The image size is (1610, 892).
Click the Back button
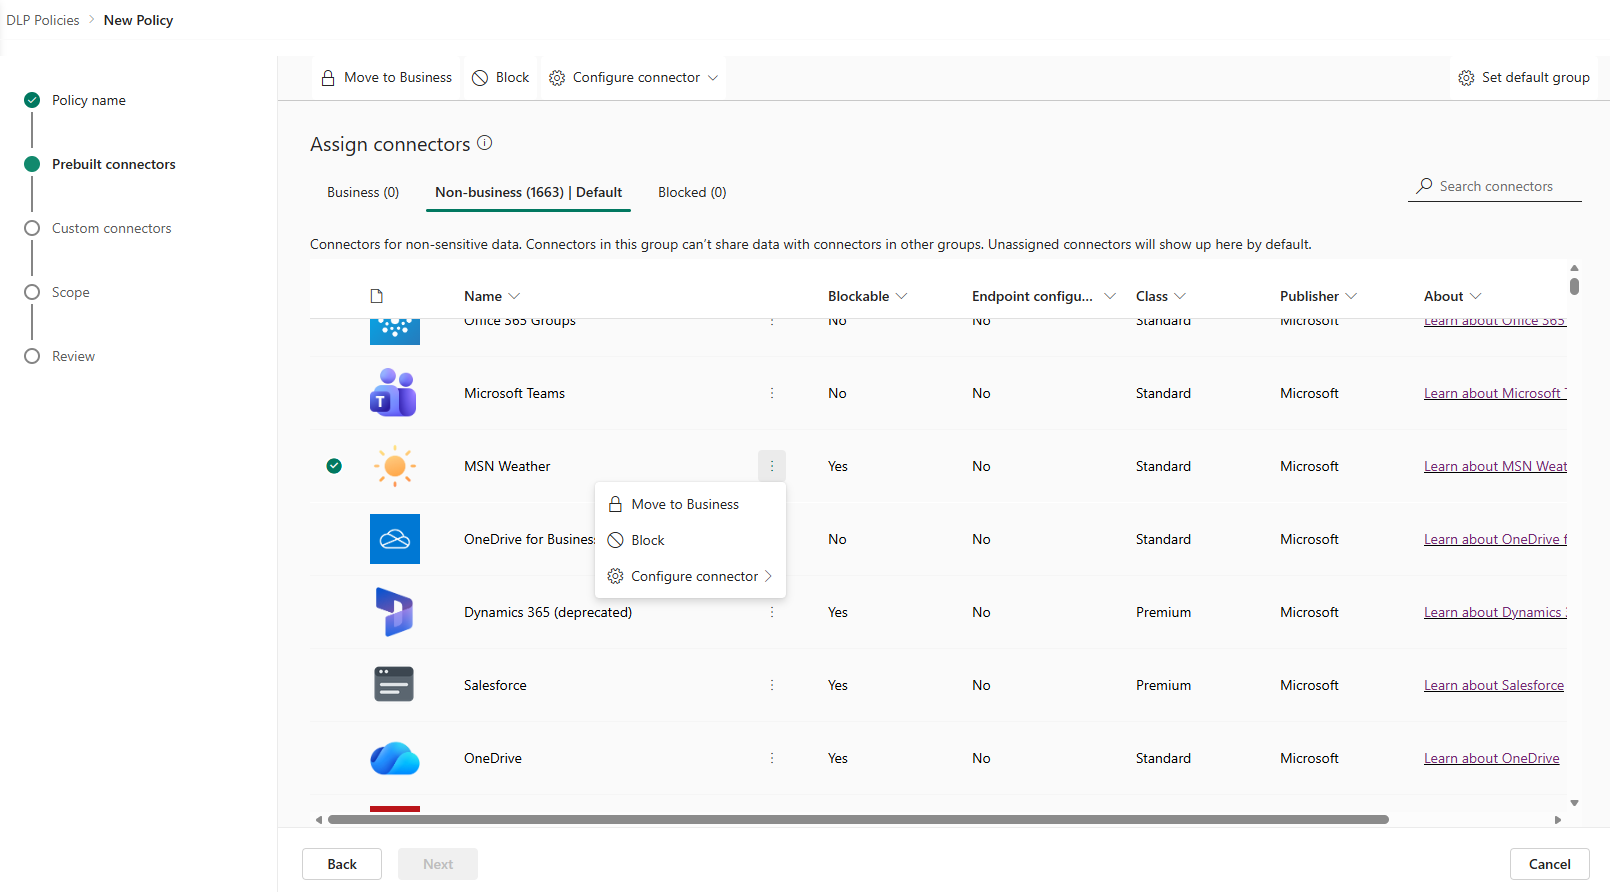click(x=342, y=864)
